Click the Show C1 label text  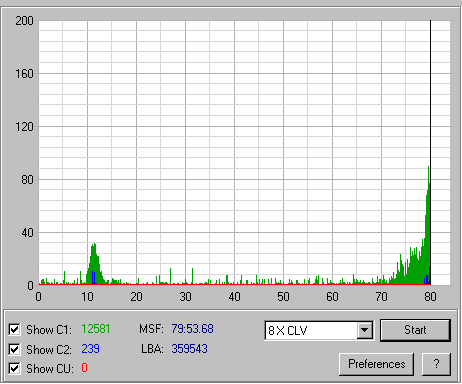click(49, 330)
